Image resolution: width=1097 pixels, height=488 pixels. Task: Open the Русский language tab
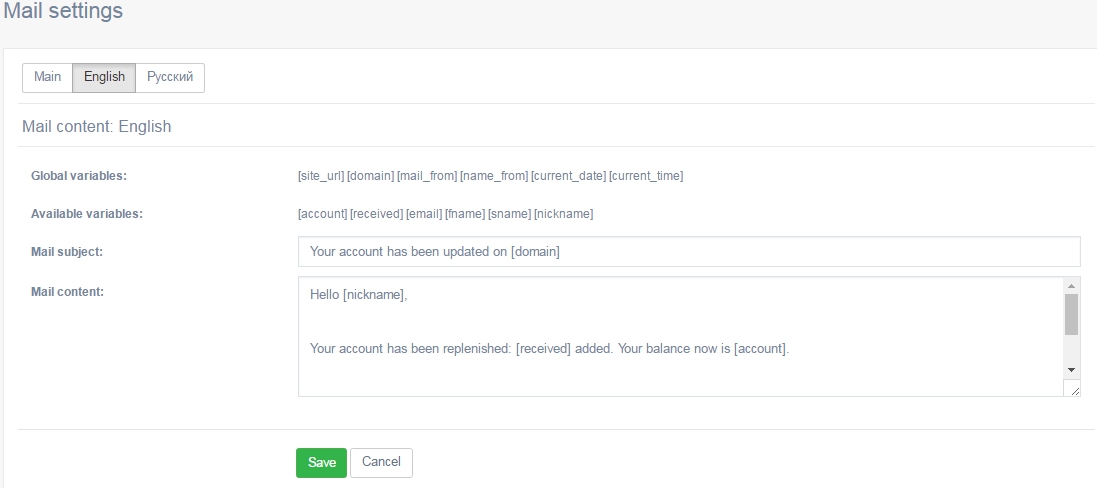click(170, 78)
